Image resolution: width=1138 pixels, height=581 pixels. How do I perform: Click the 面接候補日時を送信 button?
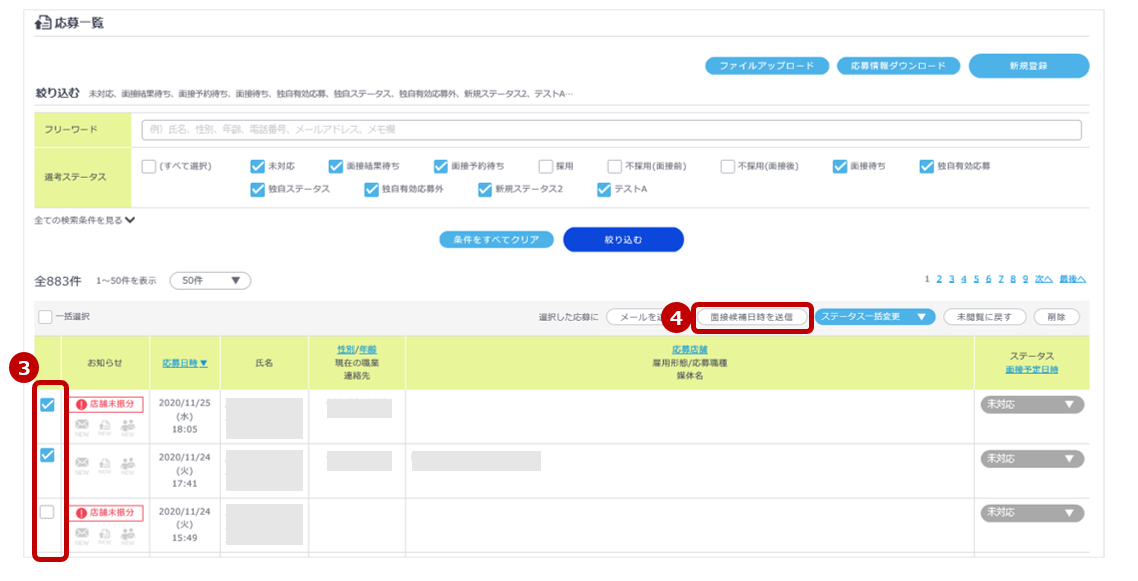tap(751, 317)
